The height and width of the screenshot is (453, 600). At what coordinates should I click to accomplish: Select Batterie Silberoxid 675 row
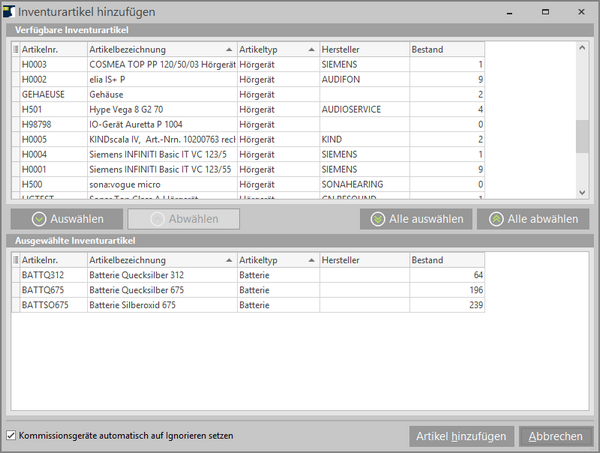(x=160, y=304)
